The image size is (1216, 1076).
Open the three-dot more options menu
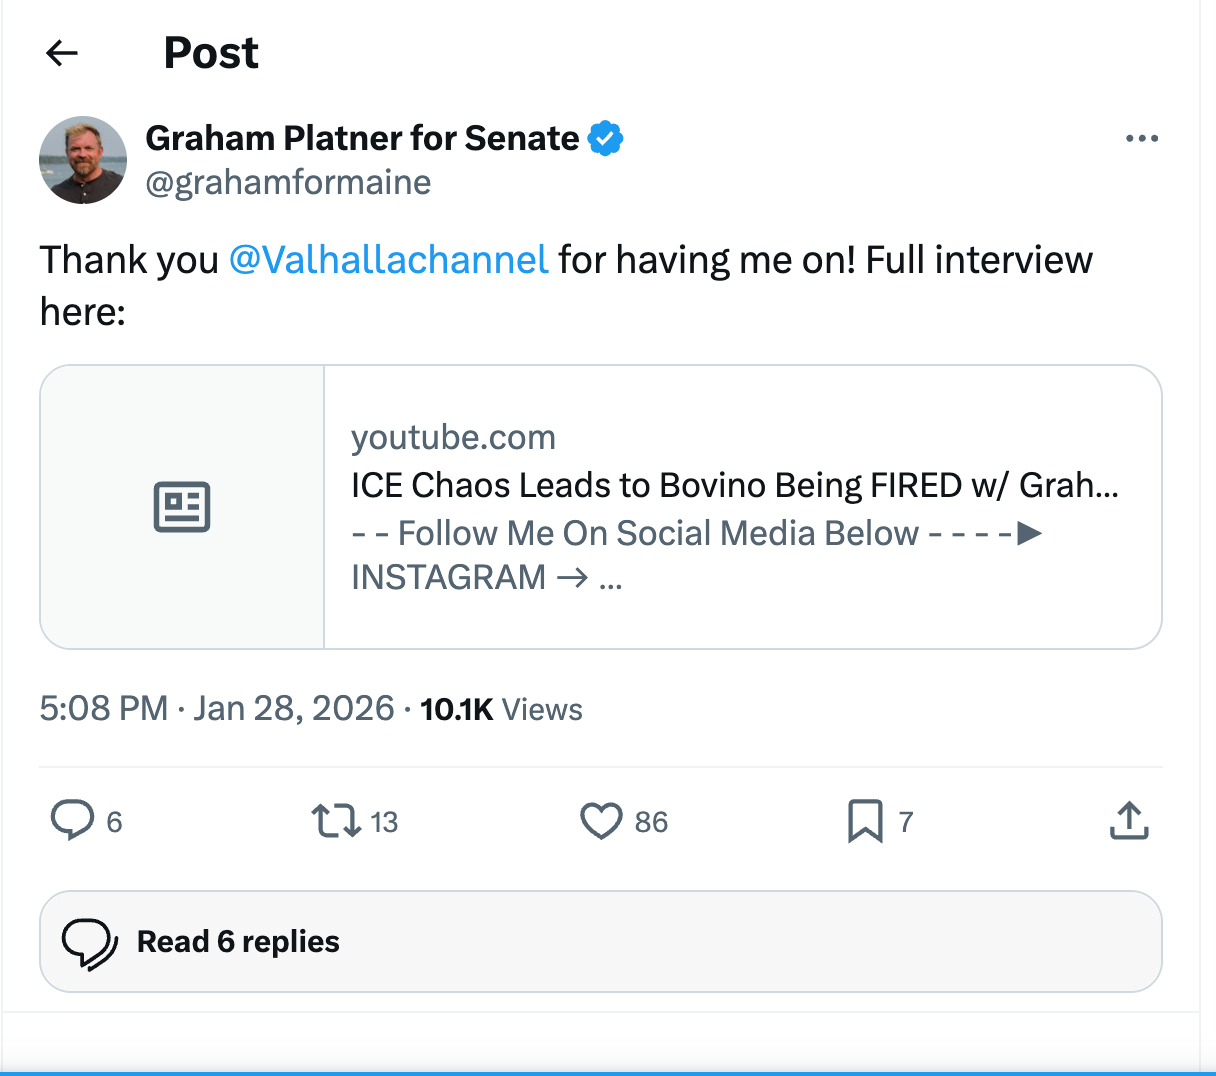[1141, 139]
